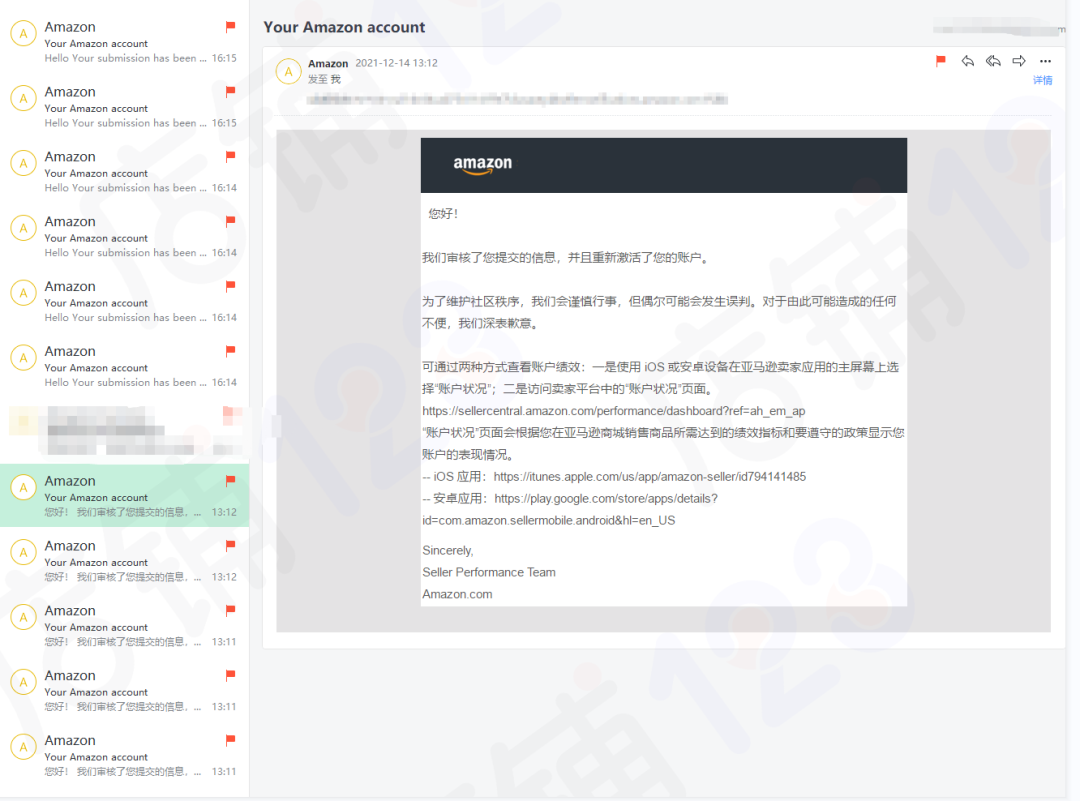Click the subject header Your Amazon account
The width and height of the screenshot is (1080, 801).
pos(344,27)
